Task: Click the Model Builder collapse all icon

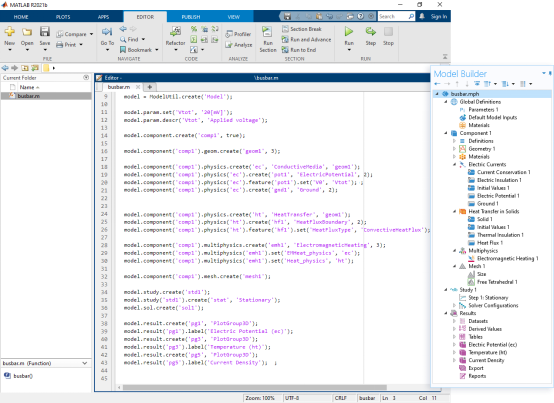Action: tap(477, 84)
